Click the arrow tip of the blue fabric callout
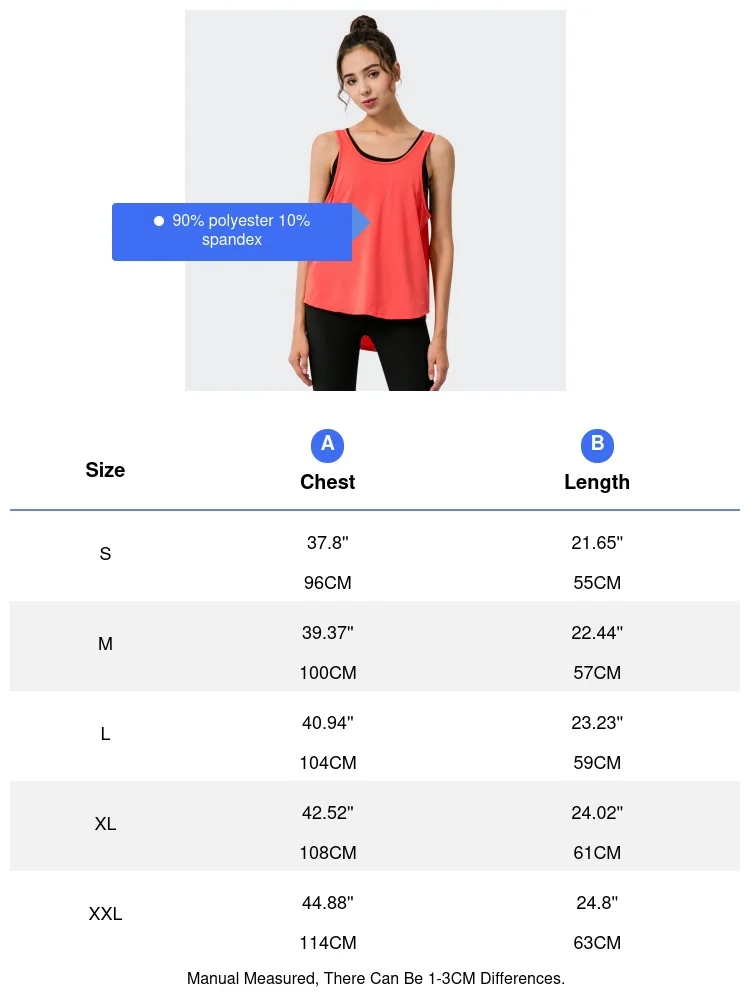The height and width of the screenshot is (1000, 750). coord(366,222)
